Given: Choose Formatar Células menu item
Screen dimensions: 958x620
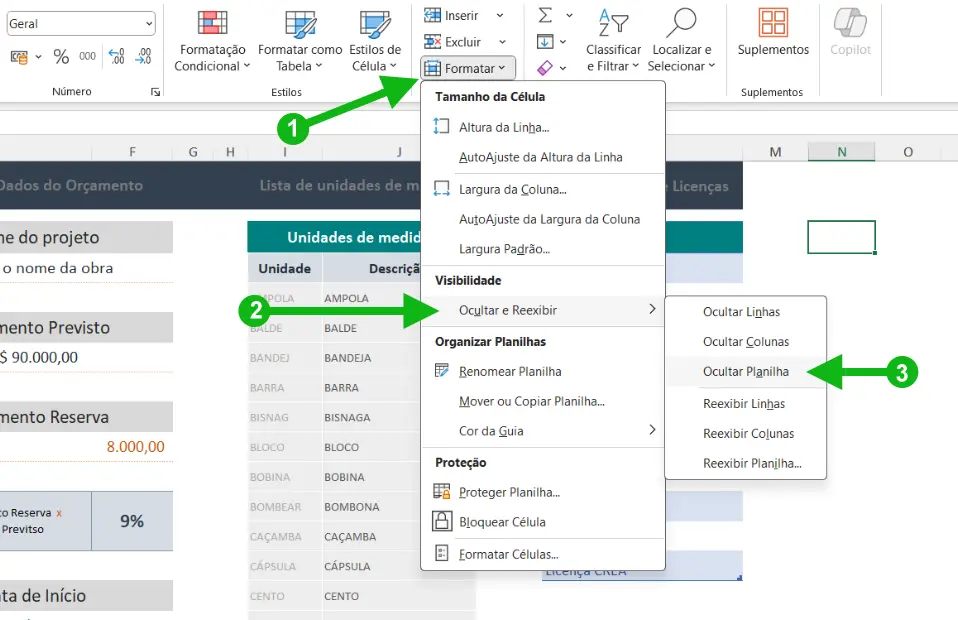Looking at the screenshot, I should tap(543, 555).
